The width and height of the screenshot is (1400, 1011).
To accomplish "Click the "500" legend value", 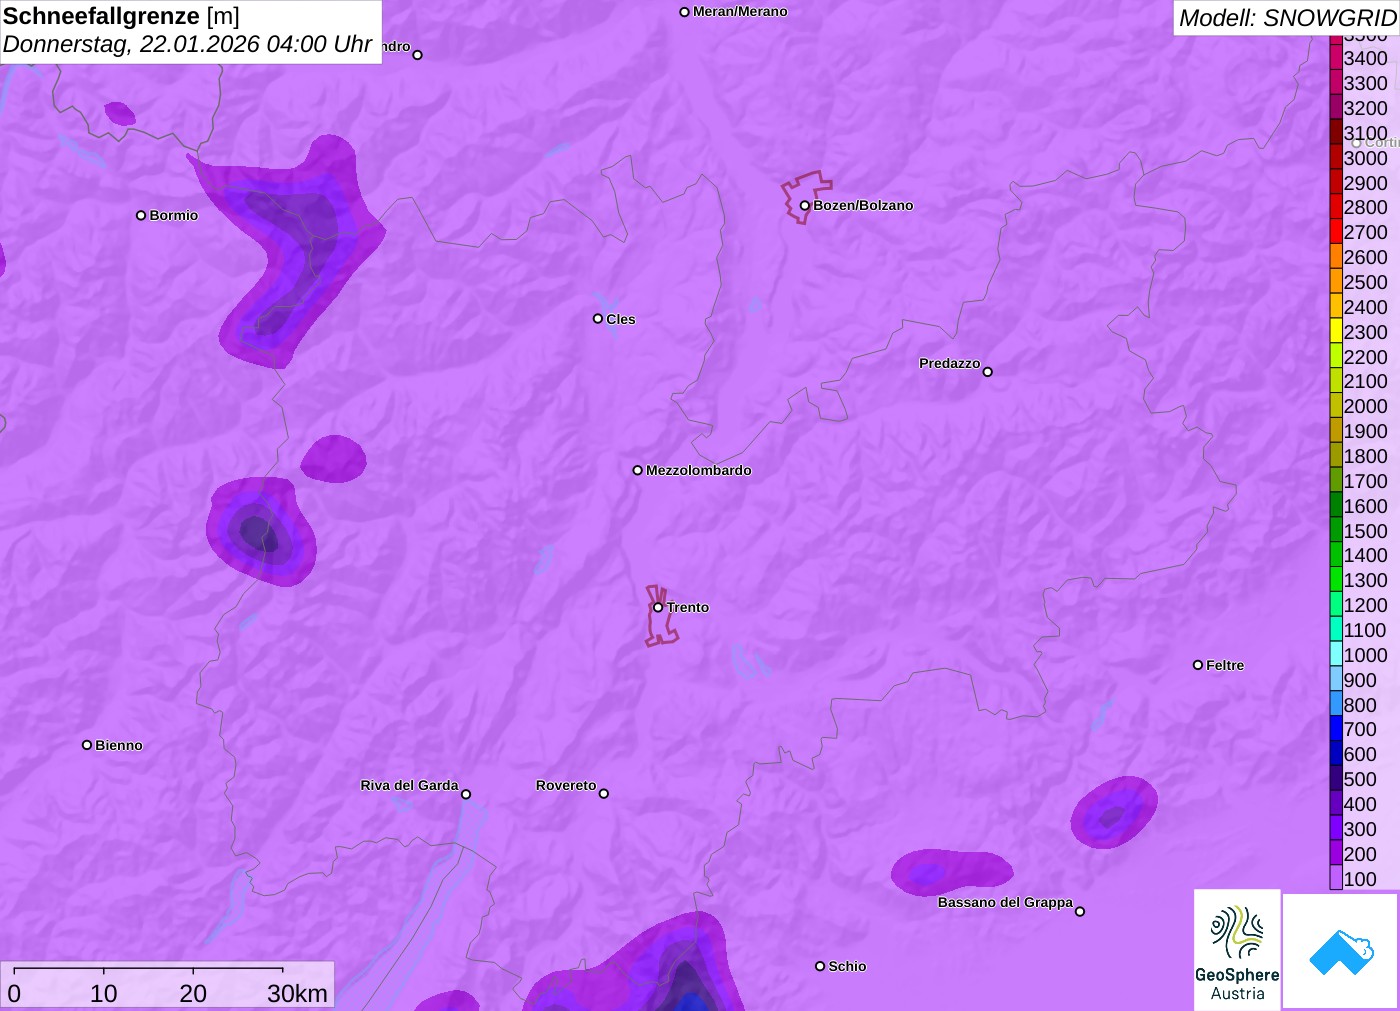I will 1360,779.
